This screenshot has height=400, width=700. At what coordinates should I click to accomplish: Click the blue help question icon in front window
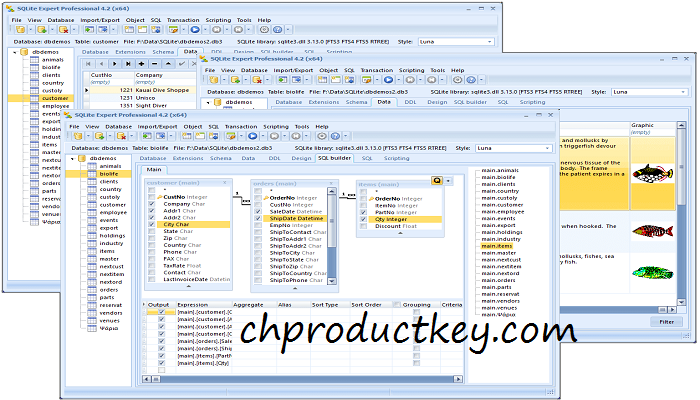pyautogui.click(x=335, y=136)
